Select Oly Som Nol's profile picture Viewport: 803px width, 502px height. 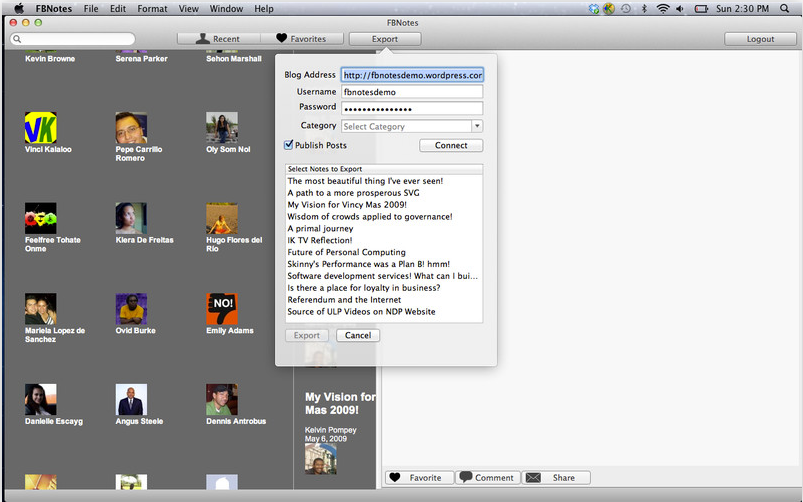click(x=222, y=128)
